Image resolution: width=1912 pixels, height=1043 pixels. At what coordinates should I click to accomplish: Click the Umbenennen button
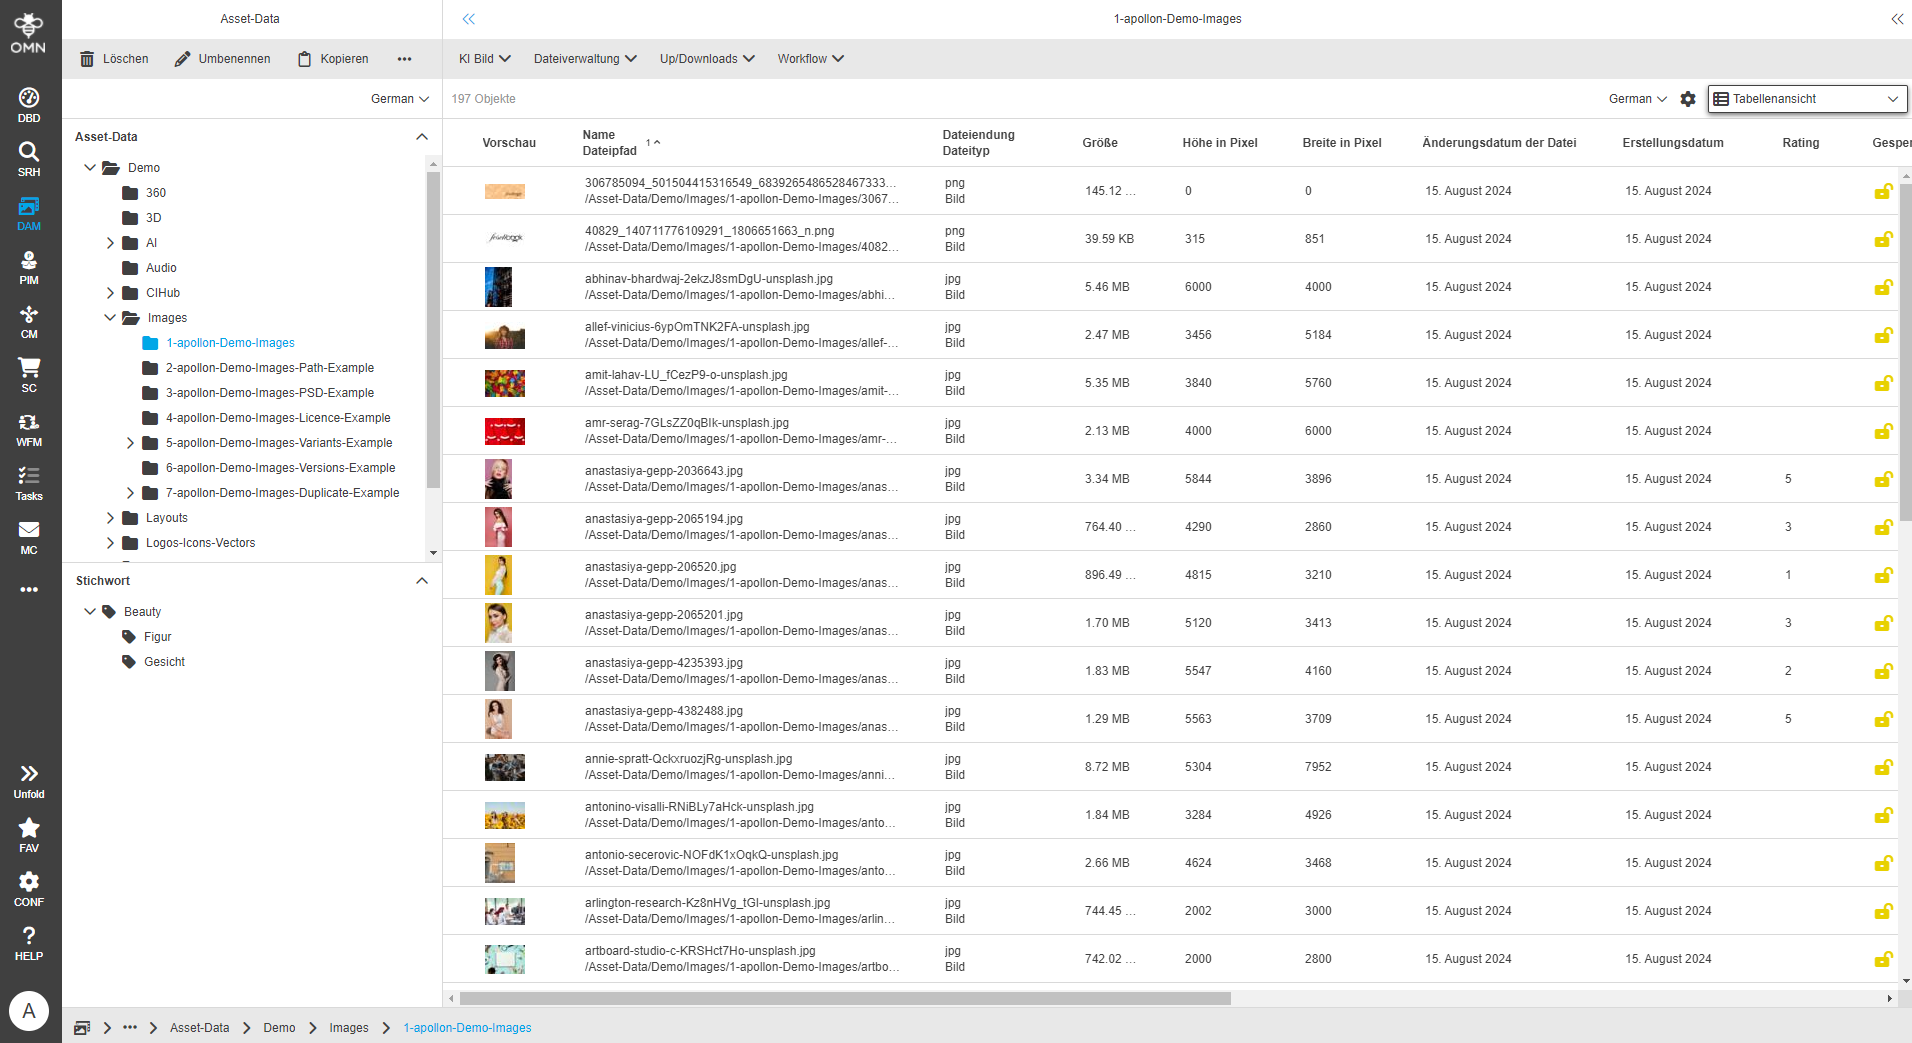(x=222, y=59)
